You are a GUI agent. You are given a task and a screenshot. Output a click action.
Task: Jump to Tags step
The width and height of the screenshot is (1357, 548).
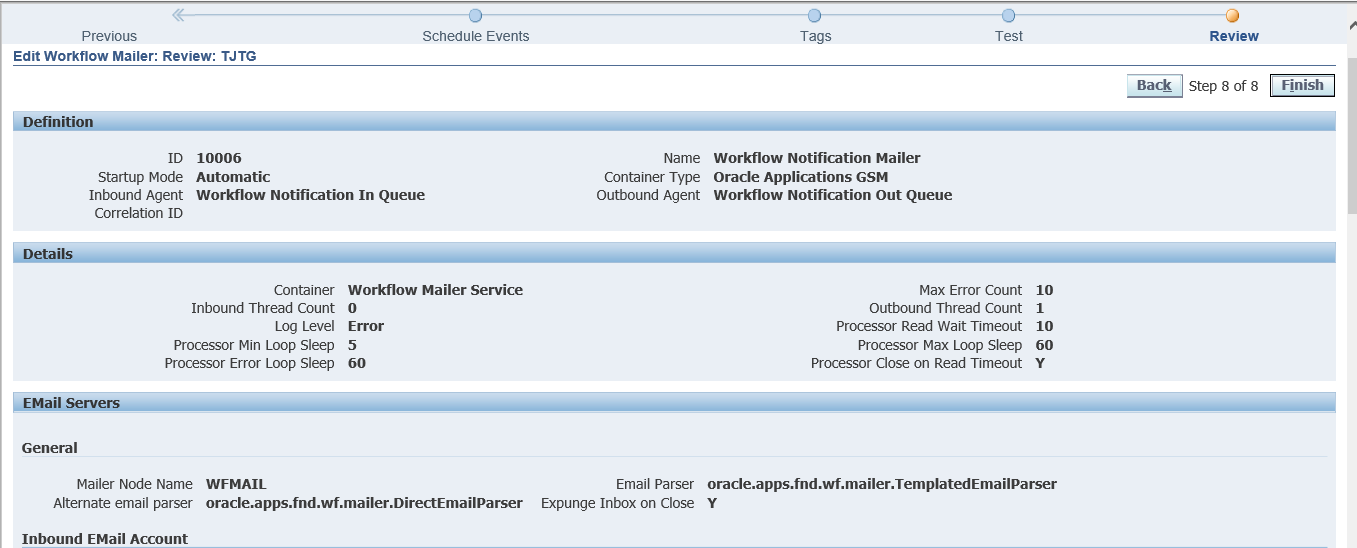click(x=815, y=36)
